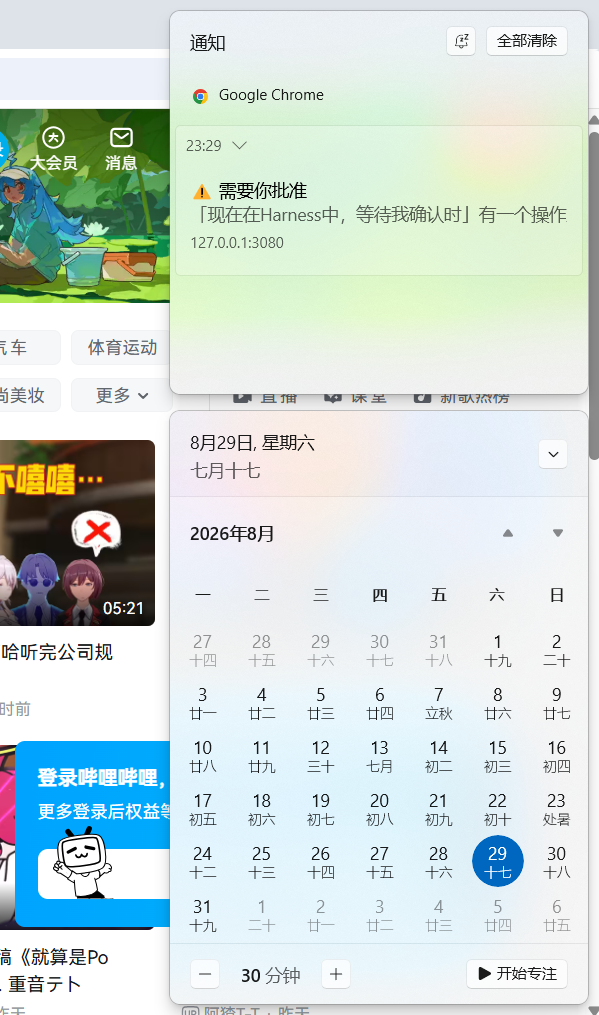Screen dimensions: 599x1015
Task: Select August 20 初八 in calendar
Action: tap(379, 809)
